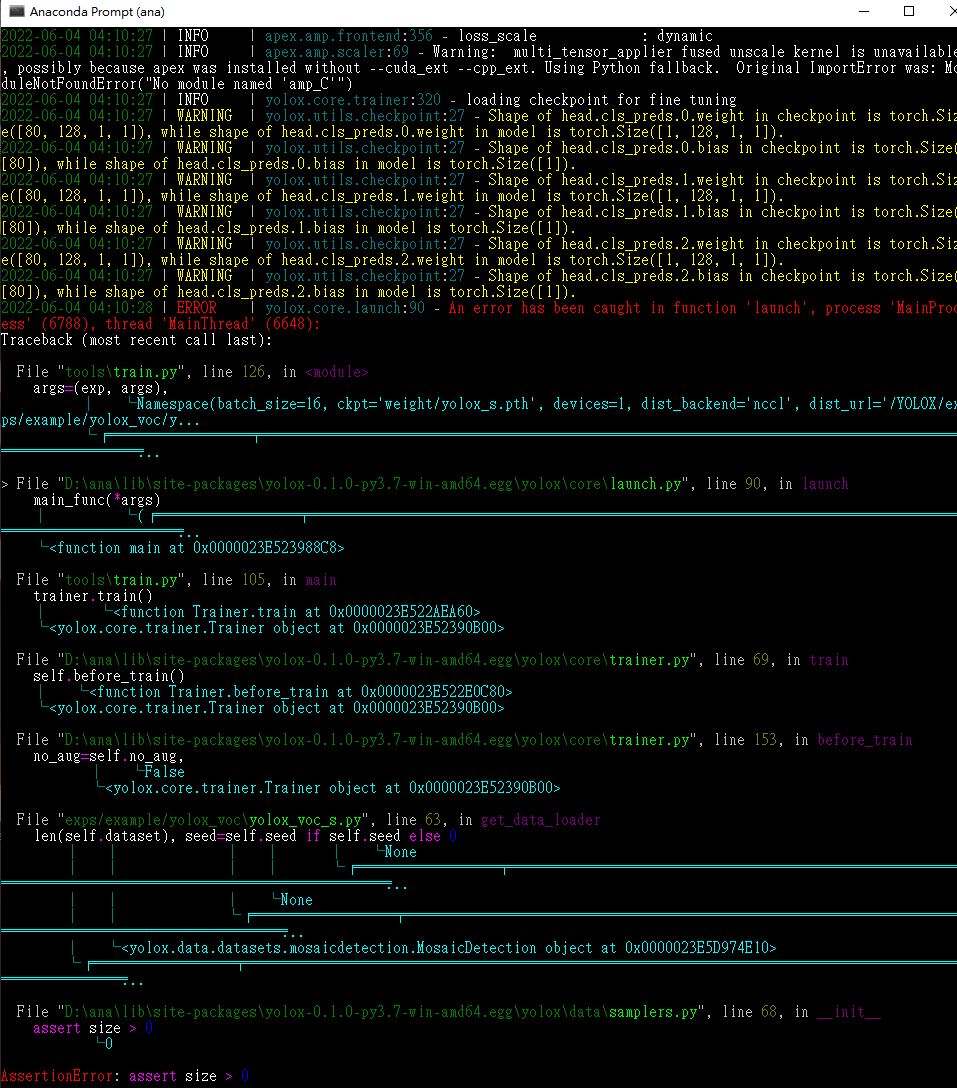The image size is (957, 1088).
Task: Minimize the Anaconda Prompt window
Action: click(x=862, y=12)
